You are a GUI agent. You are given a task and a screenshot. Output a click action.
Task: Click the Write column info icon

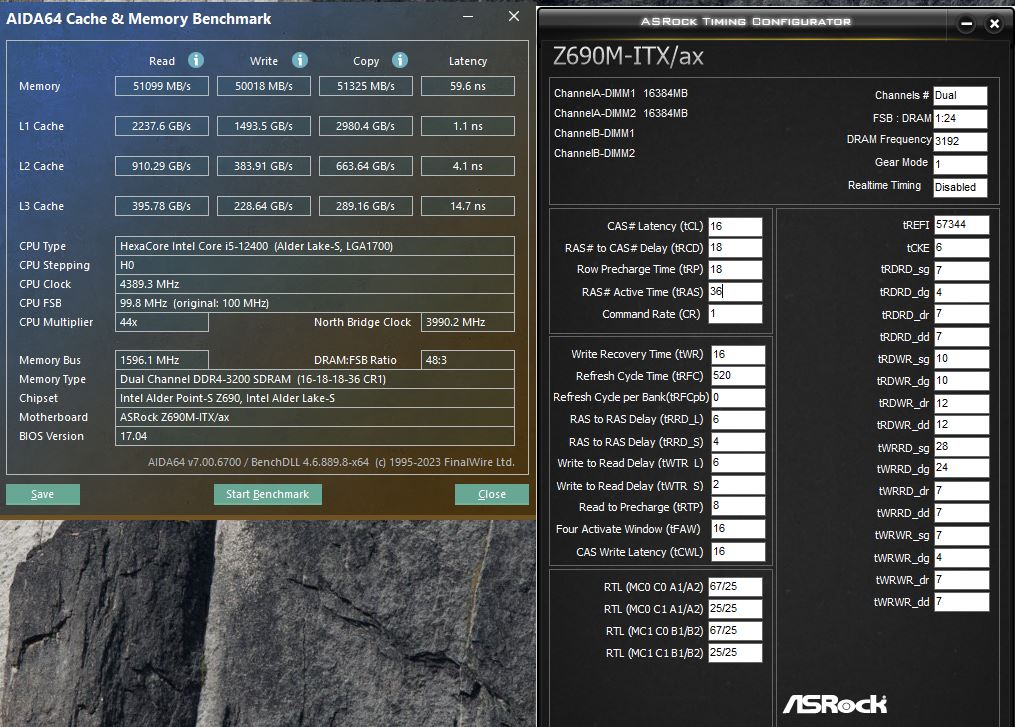(300, 60)
